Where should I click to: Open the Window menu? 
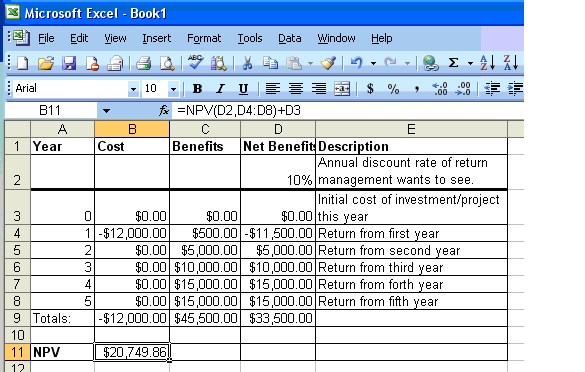tap(336, 38)
